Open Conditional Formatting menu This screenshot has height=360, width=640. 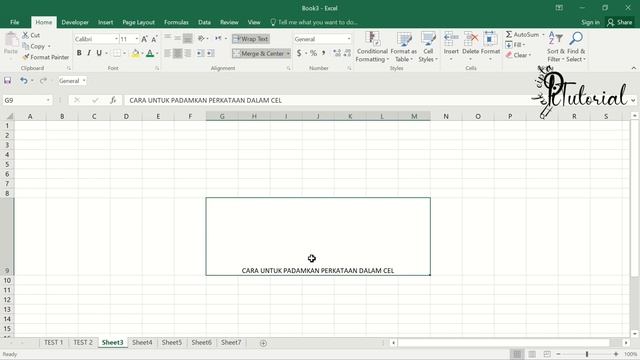372,47
